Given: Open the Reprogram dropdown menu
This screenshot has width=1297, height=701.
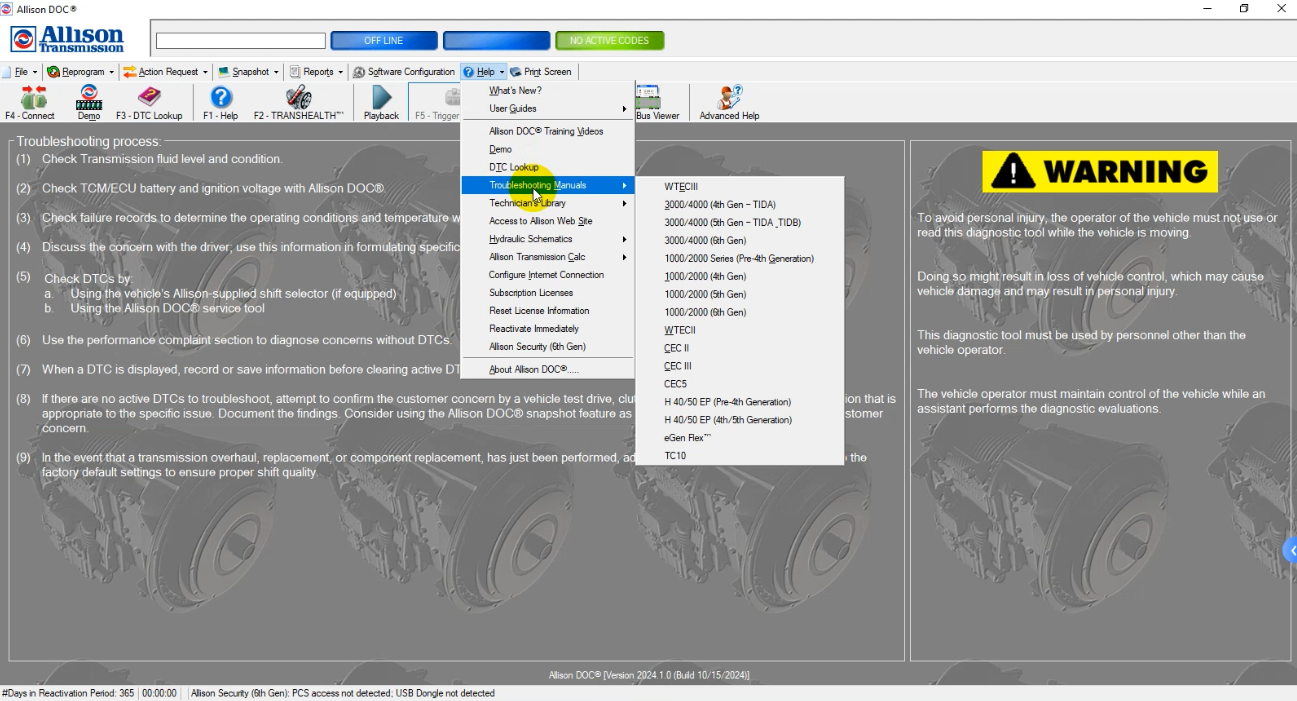Looking at the screenshot, I should click(81, 72).
